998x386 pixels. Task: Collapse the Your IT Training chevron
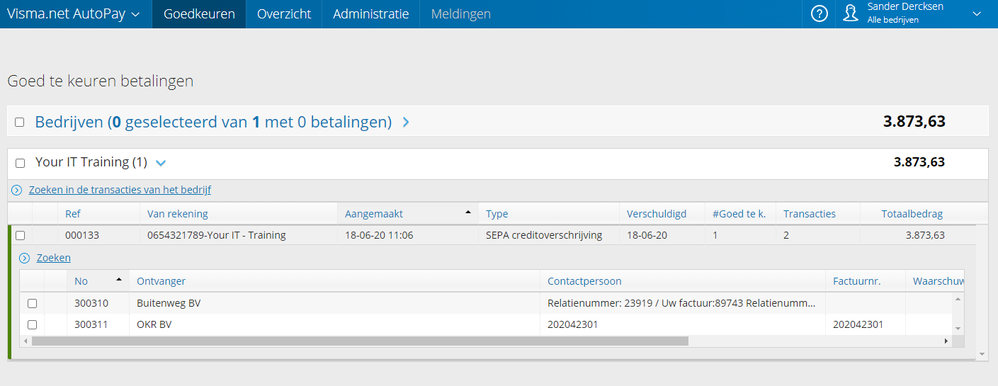pos(161,163)
